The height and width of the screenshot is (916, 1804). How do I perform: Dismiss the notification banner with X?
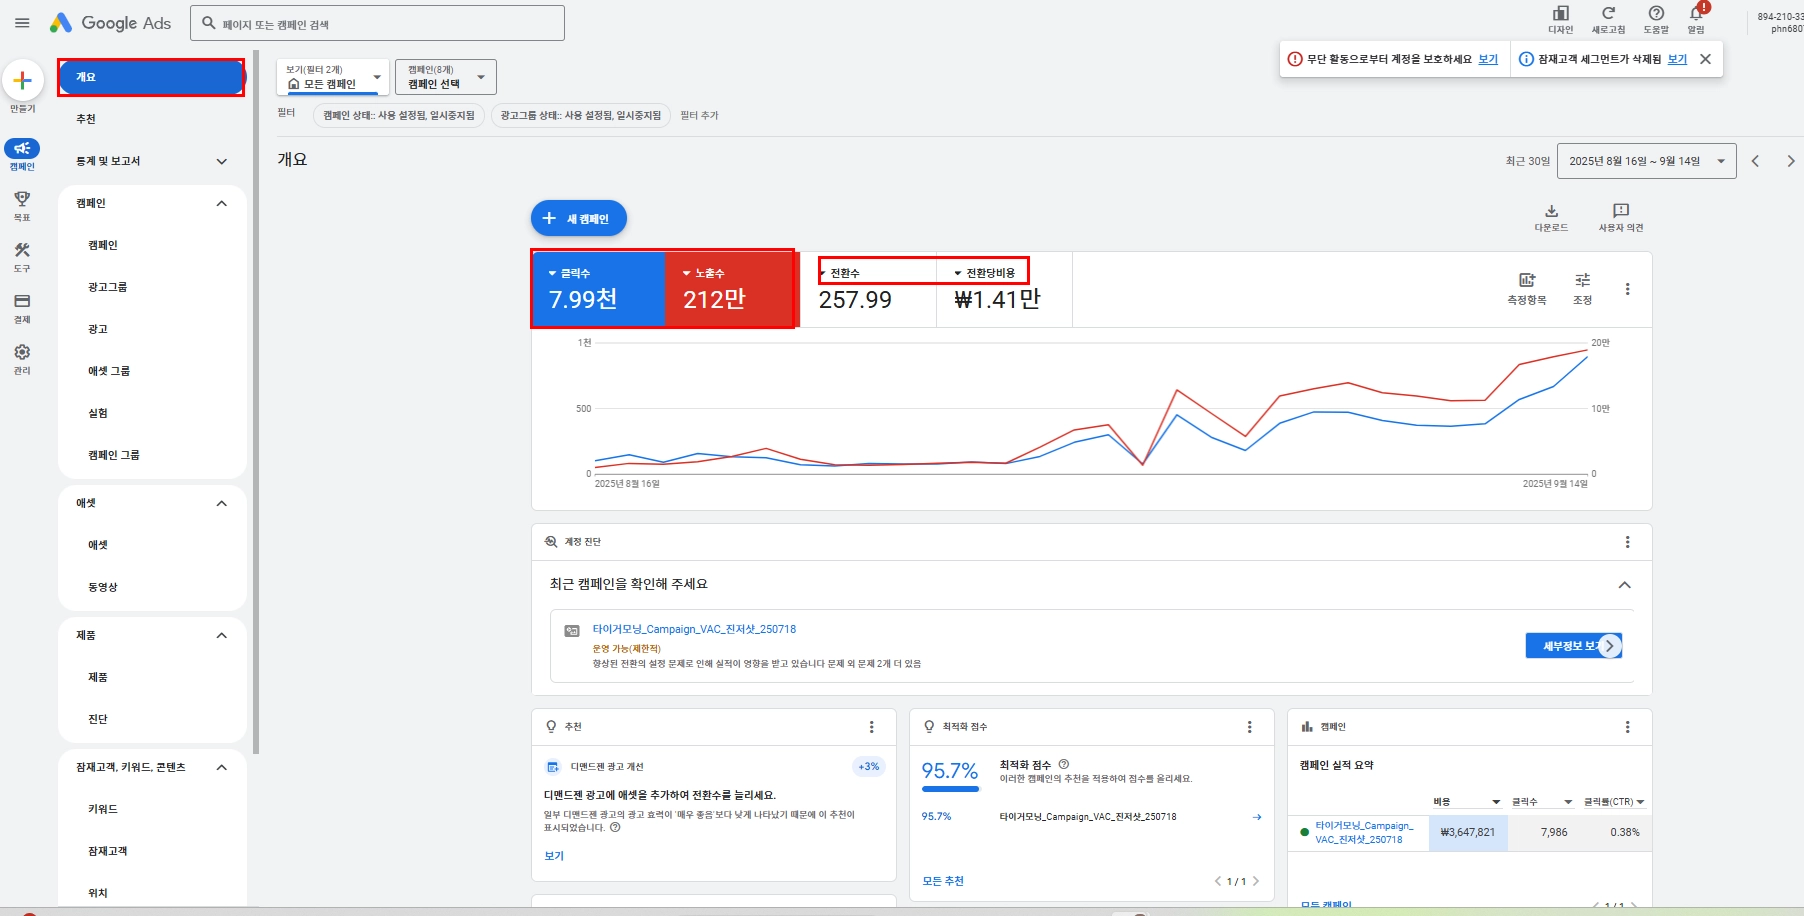1706,59
